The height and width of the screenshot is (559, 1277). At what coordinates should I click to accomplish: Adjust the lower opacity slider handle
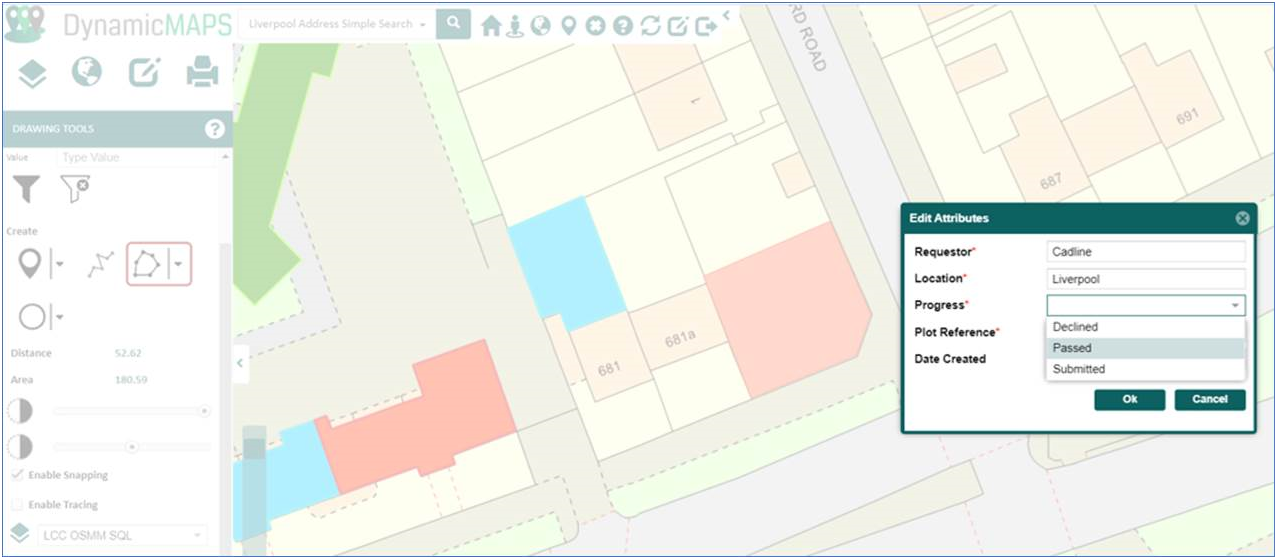[x=131, y=447]
